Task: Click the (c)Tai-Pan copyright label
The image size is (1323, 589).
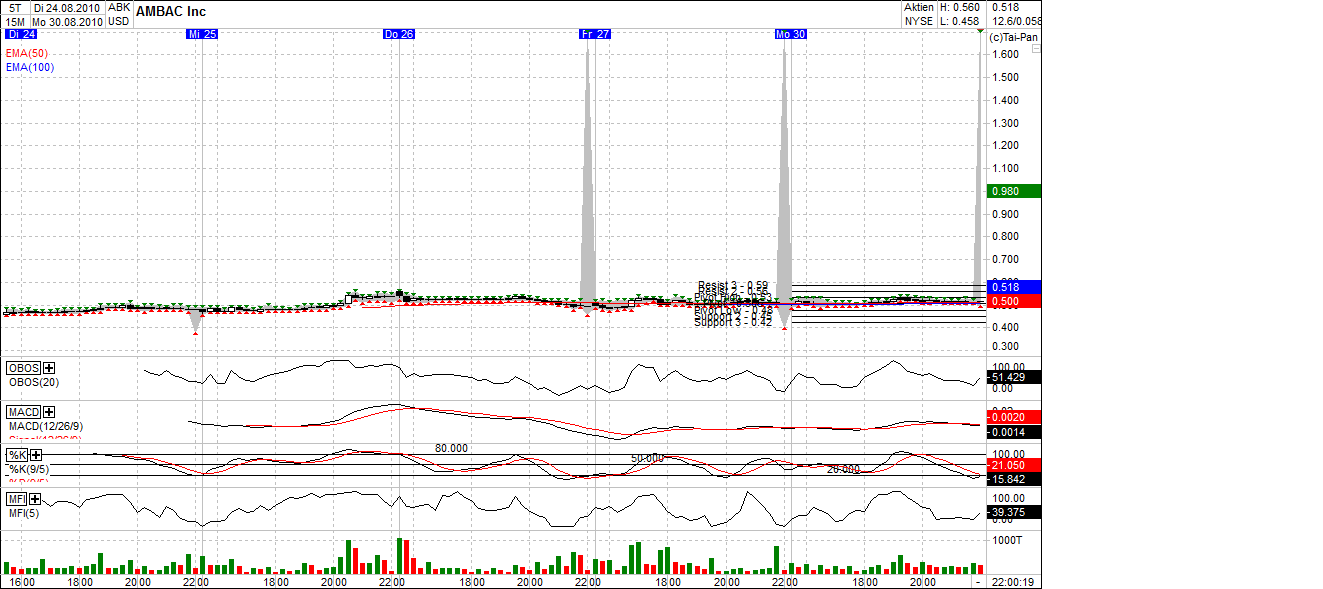Action: point(1013,37)
